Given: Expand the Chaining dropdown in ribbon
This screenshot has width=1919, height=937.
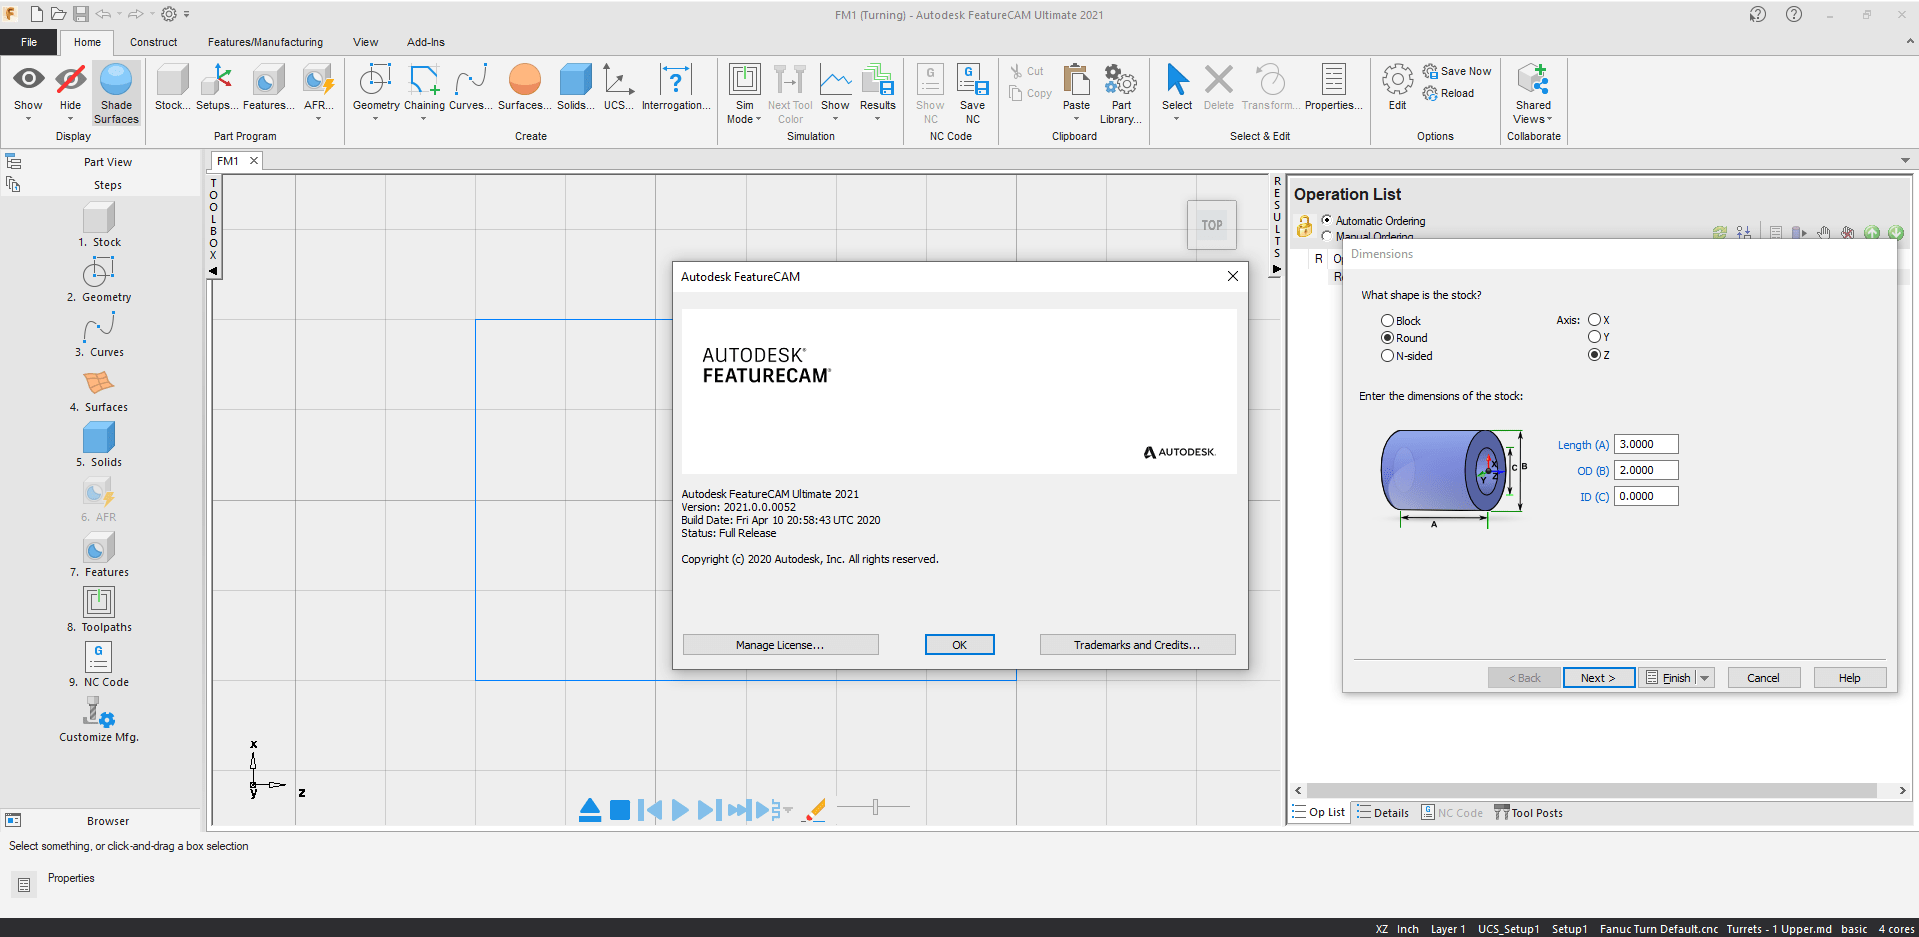Looking at the screenshot, I should [x=424, y=119].
